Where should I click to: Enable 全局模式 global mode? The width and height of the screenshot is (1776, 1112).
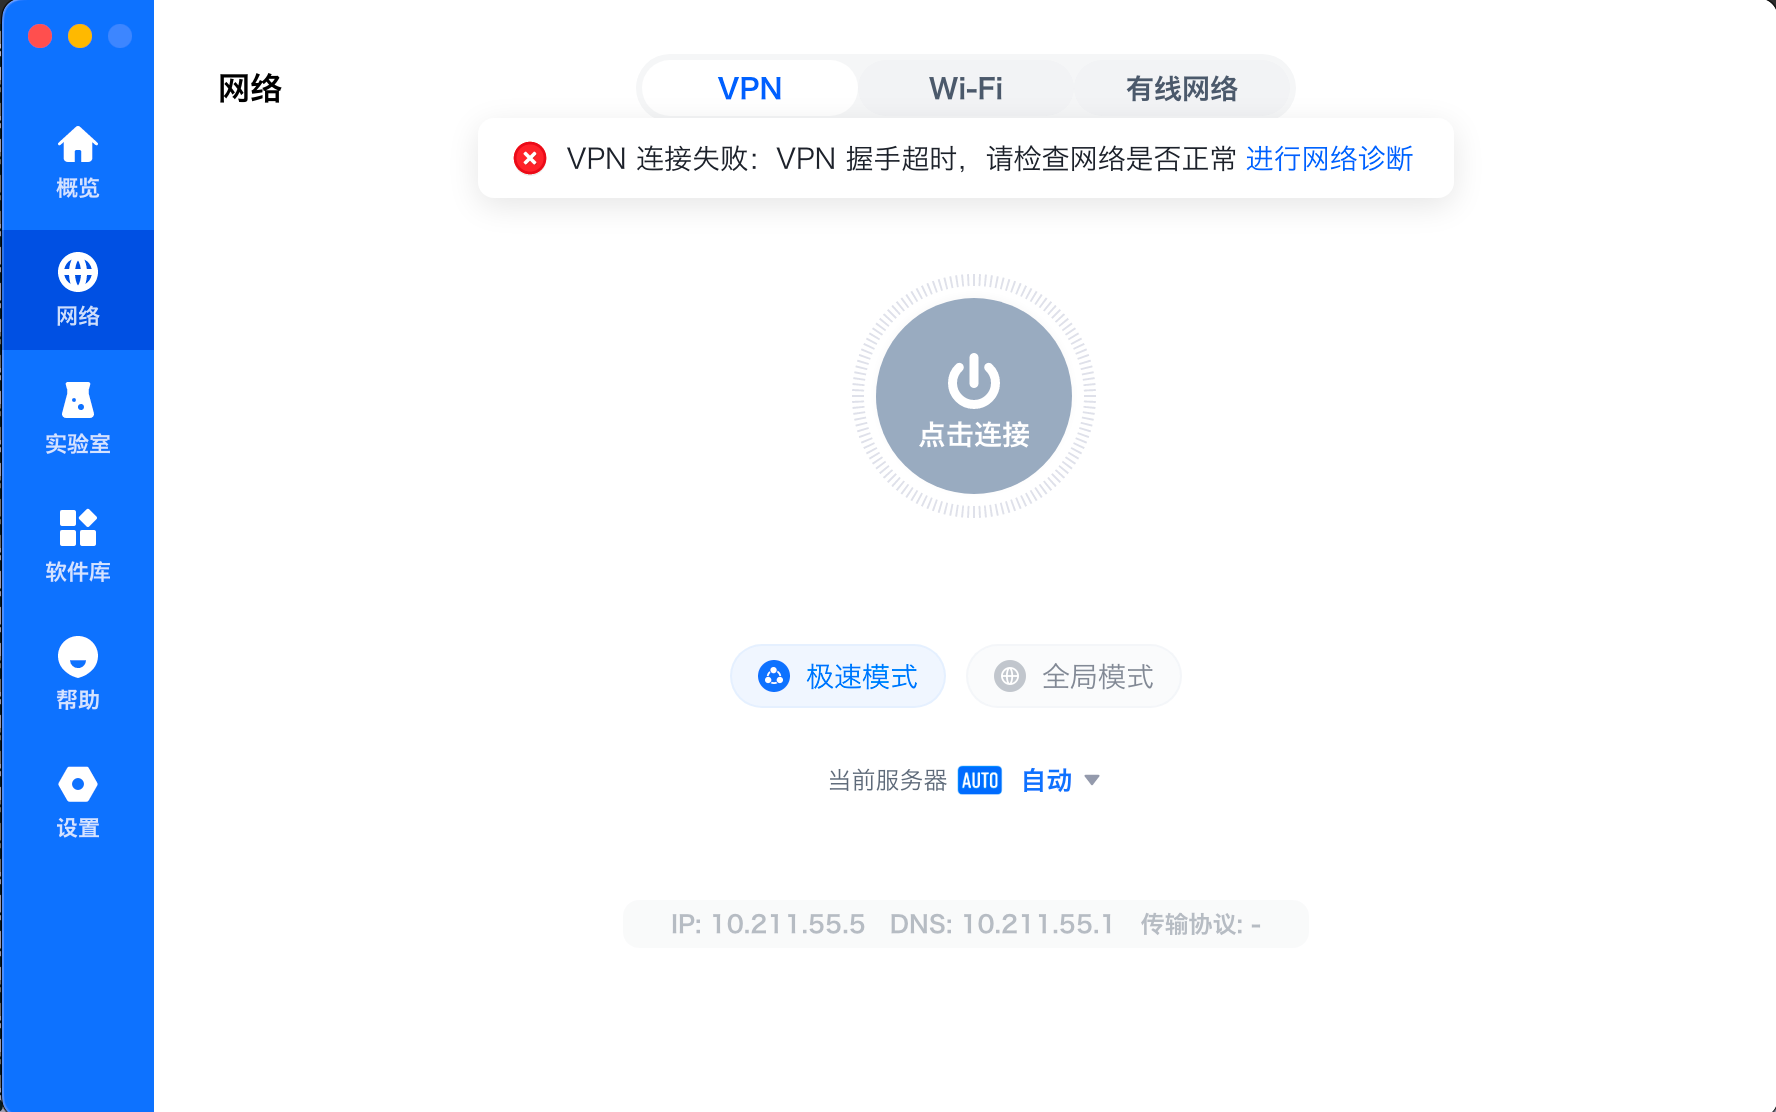tap(1074, 676)
